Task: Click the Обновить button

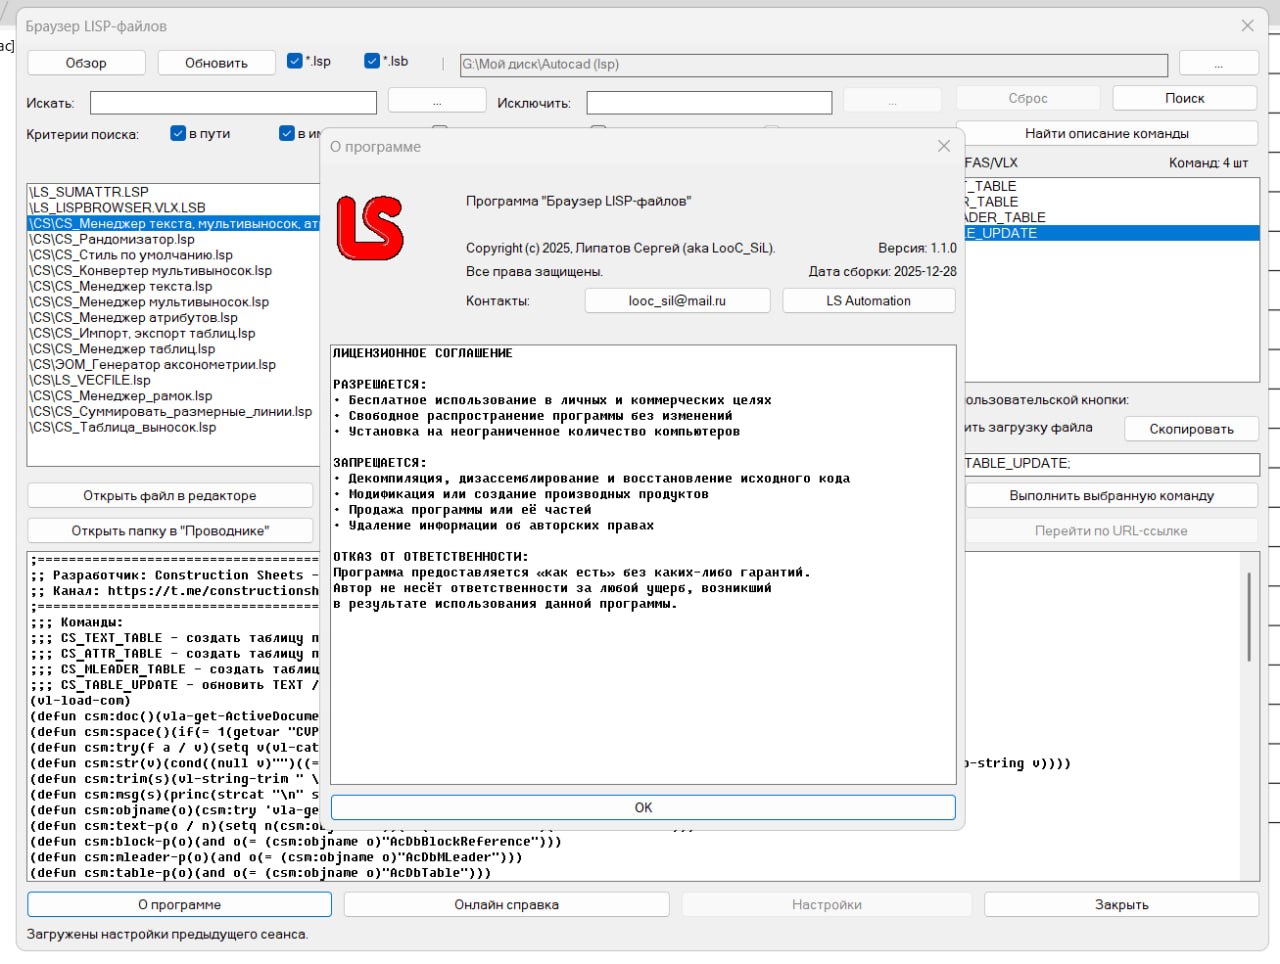Action: click(216, 63)
